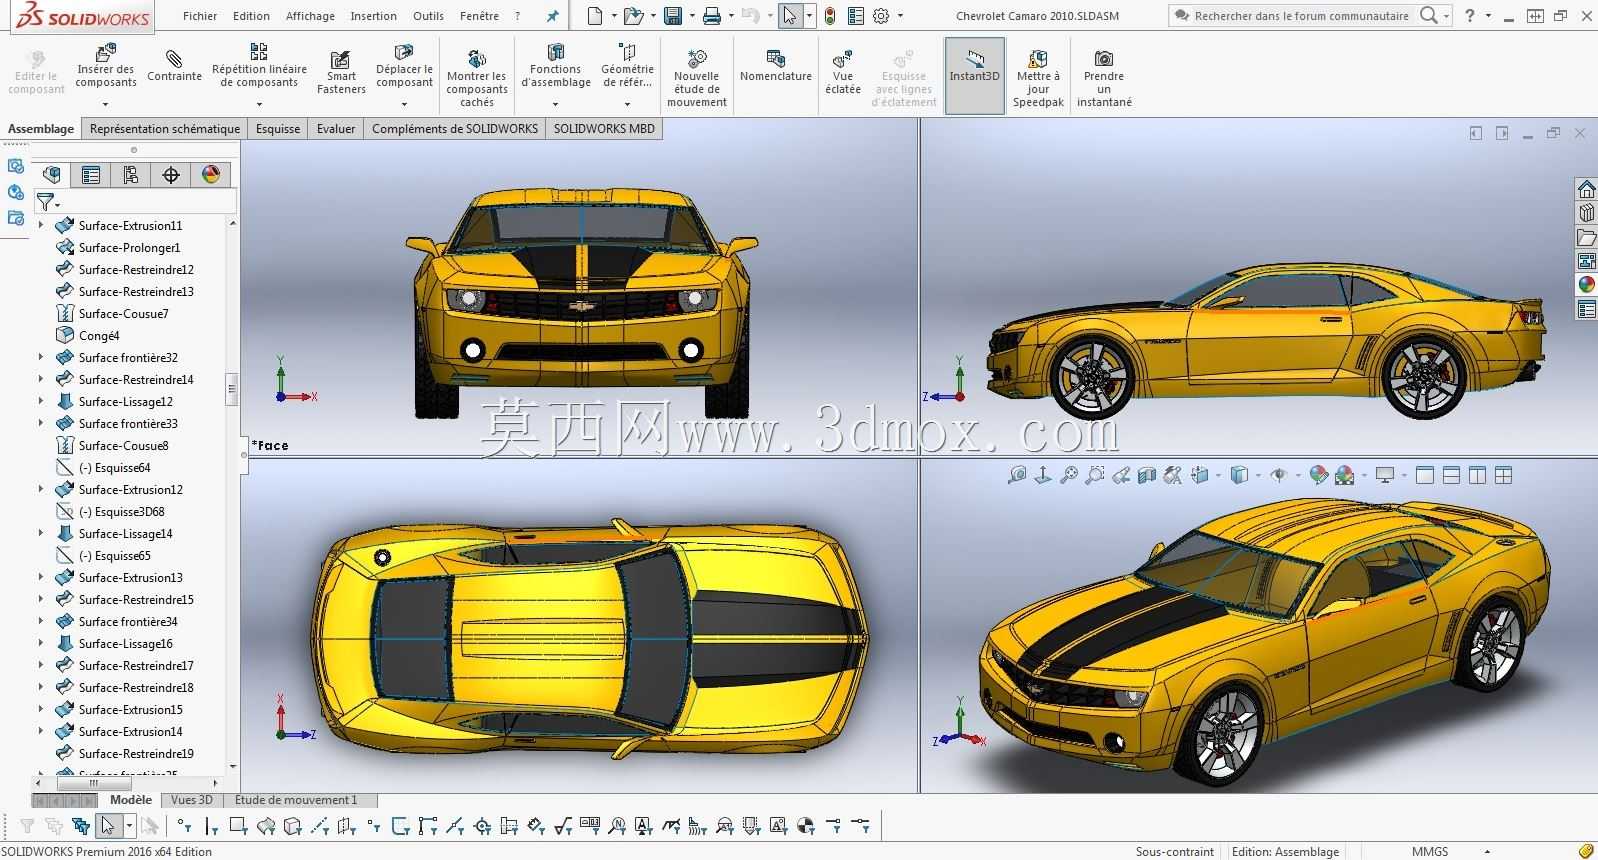Open file properties list icon
The height and width of the screenshot is (860, 1598).
click(x=856, y=16)
